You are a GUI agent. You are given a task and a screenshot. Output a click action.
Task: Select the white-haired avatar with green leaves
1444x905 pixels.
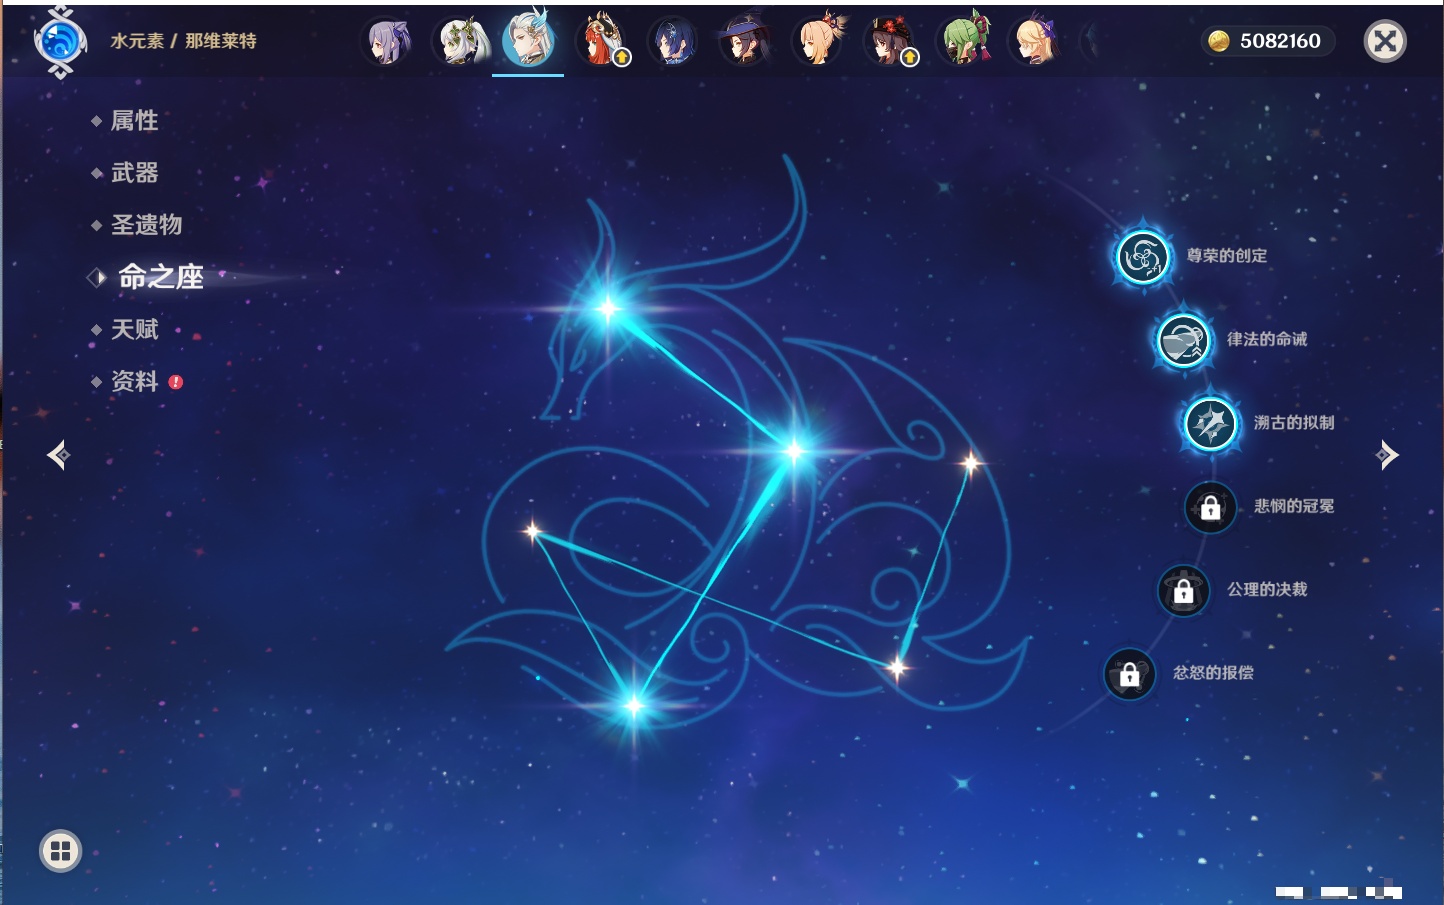[461, 42]
